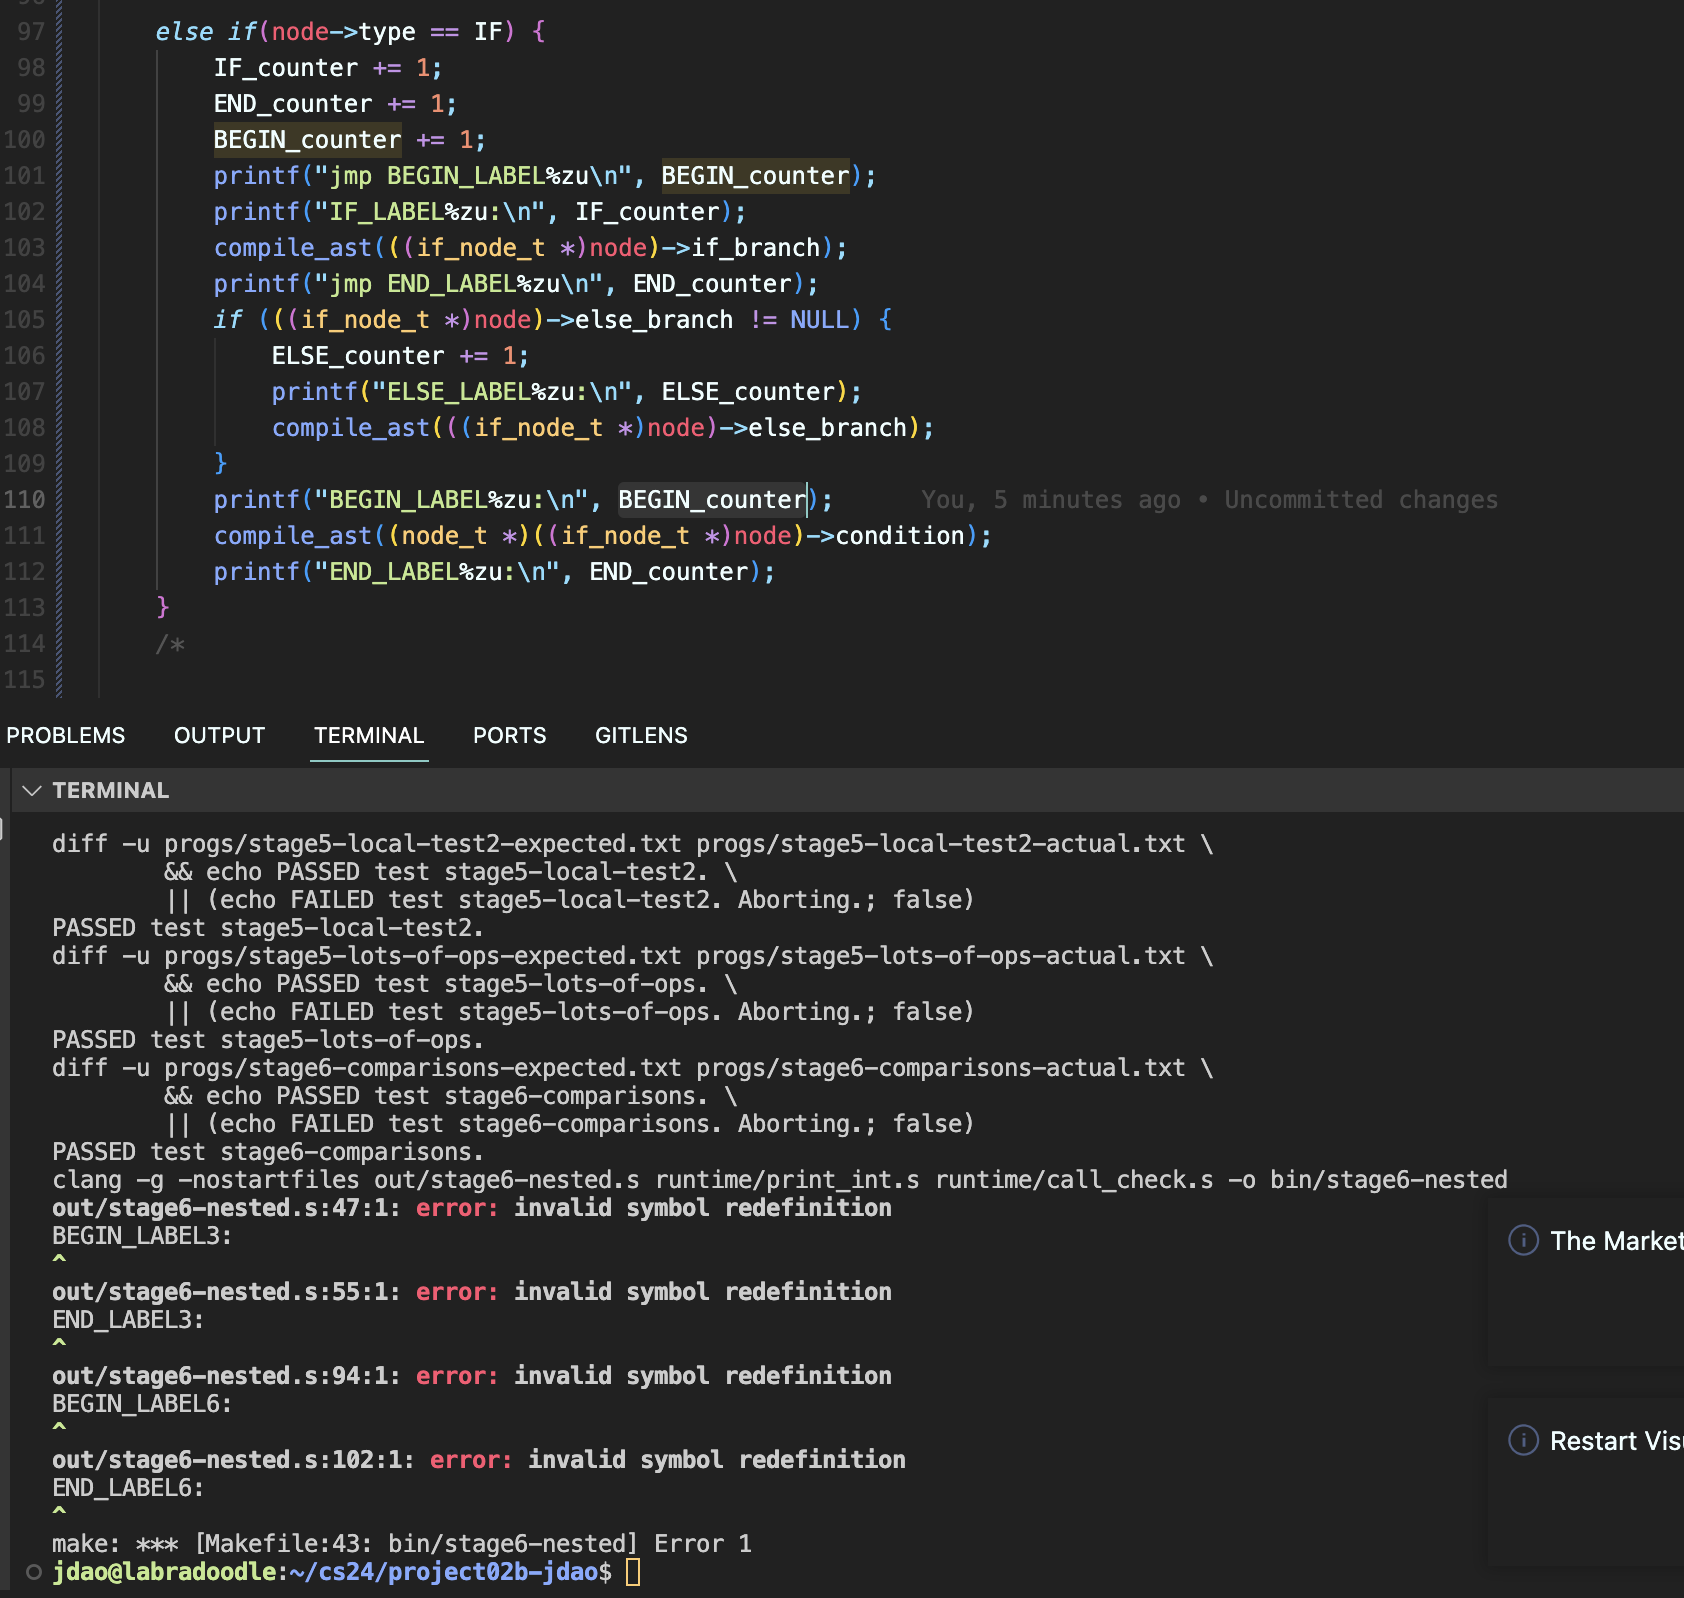
Task: Click the terminal input cursor after the prompt
Action: [633, 1572]
